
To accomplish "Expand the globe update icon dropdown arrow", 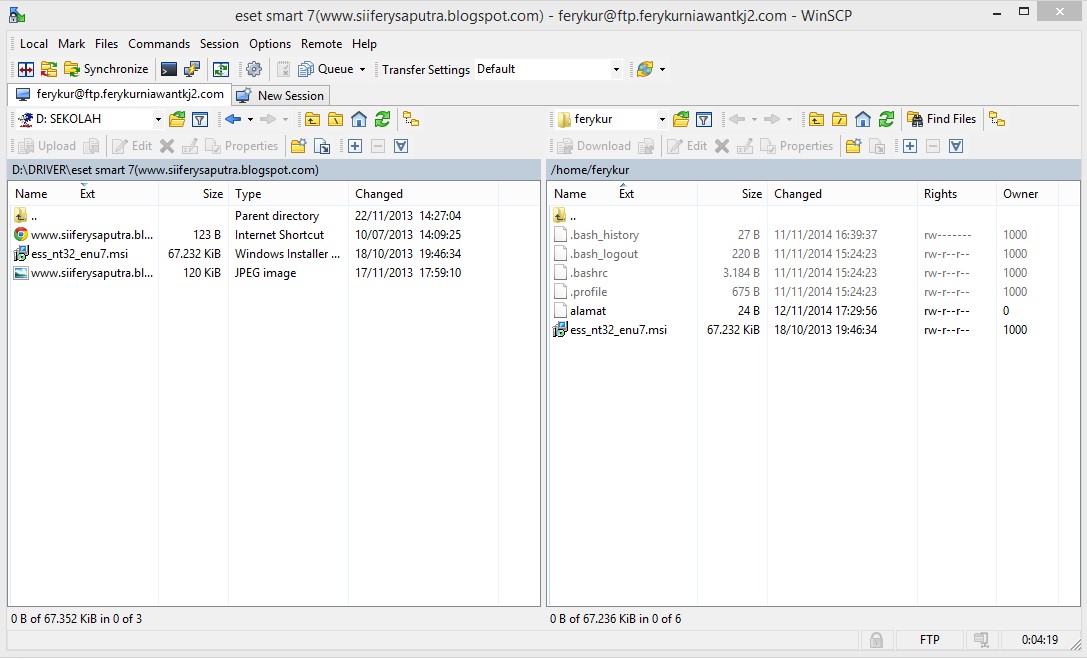I will [x=662, y=69].
